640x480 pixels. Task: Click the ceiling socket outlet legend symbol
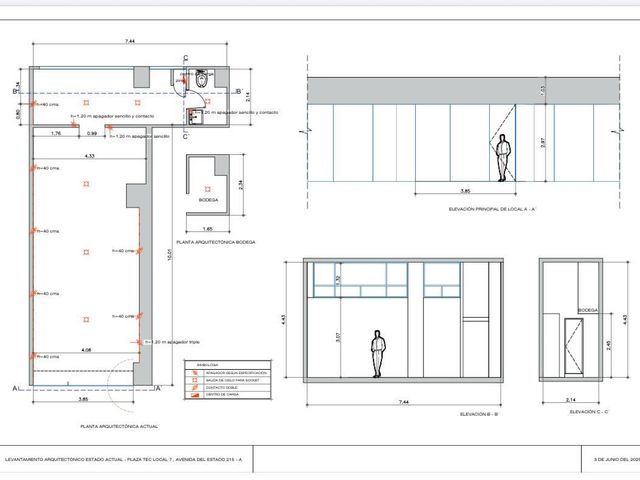(x=196, y=380)
